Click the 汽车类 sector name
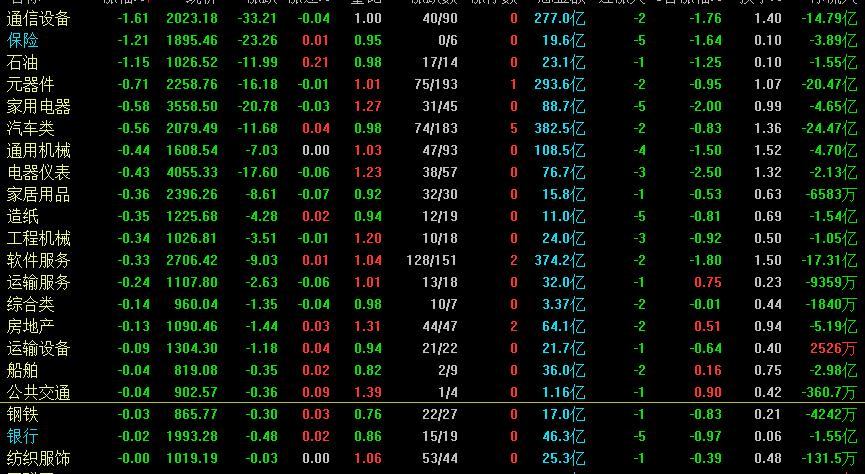Screen dimensions: 865x474 pyautogui.click(x=30, y=129)
